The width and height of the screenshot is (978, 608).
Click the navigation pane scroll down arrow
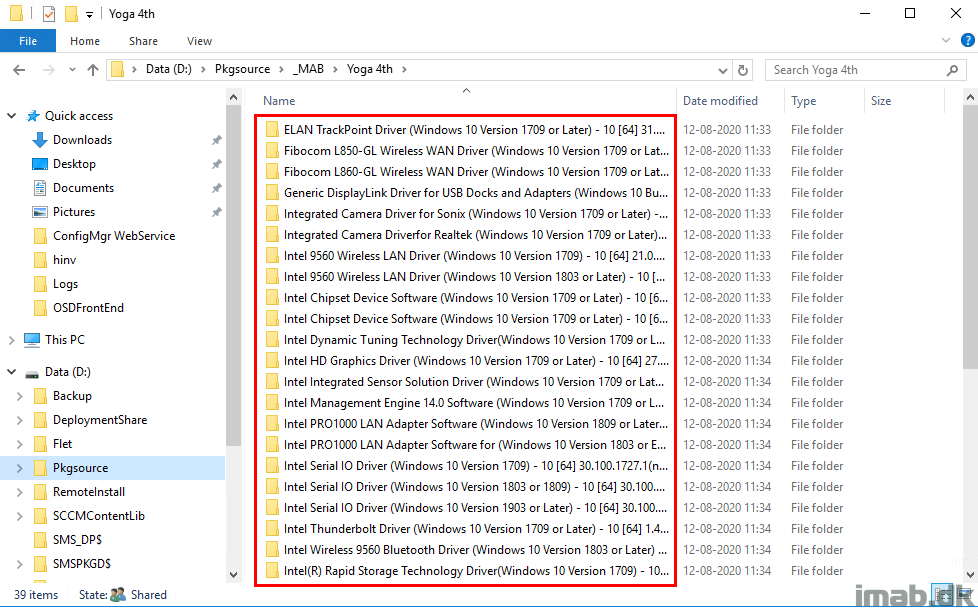(233, 574)
